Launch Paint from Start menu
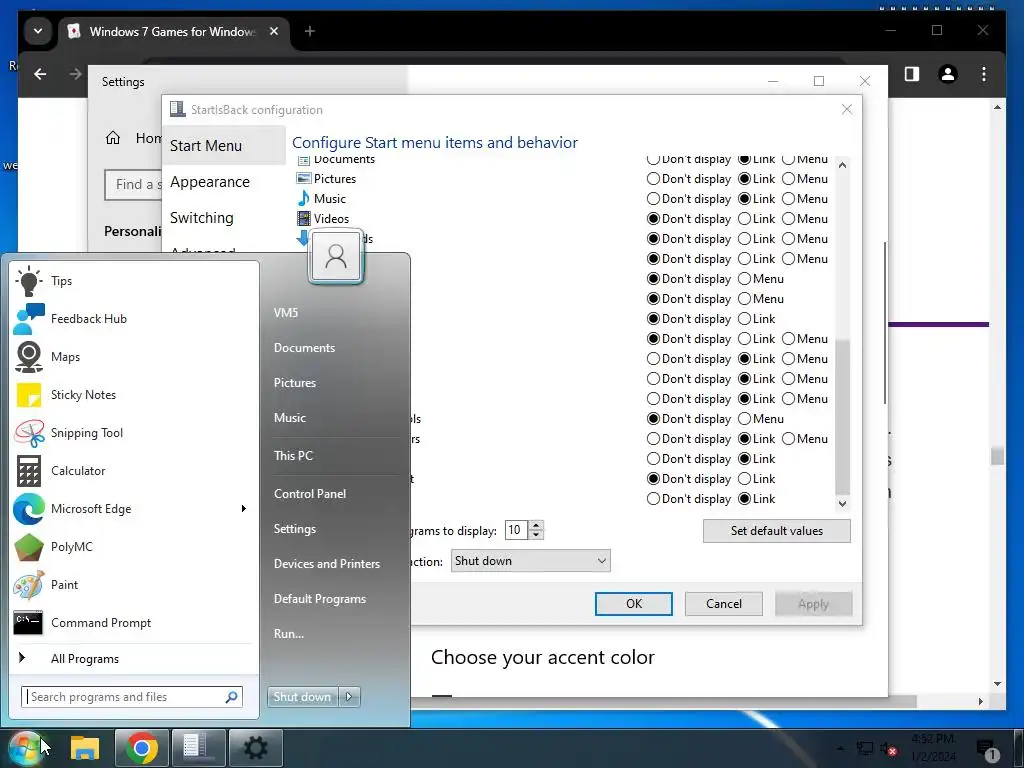The width and height of the screenshot is (1024, 768). [x=134, y=584]
